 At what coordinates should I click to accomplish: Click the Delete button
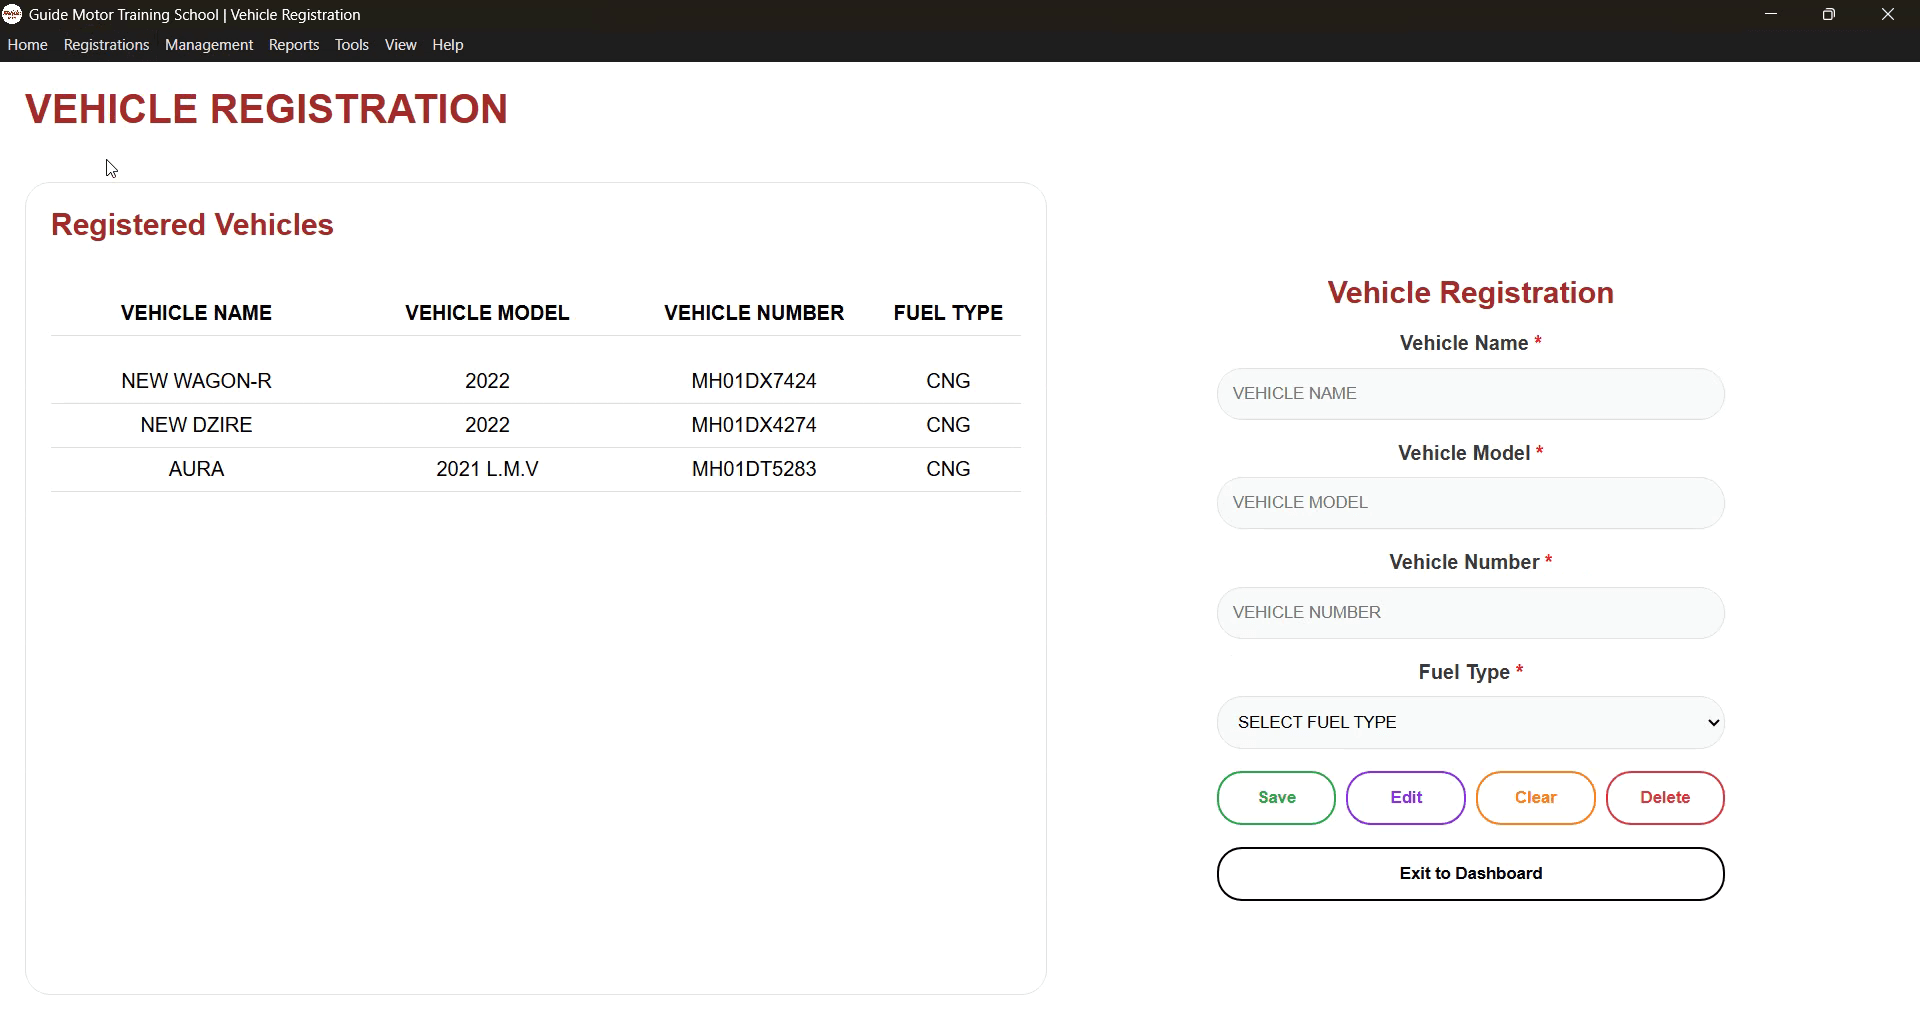pyautogui.click(x=1665, y=797)
